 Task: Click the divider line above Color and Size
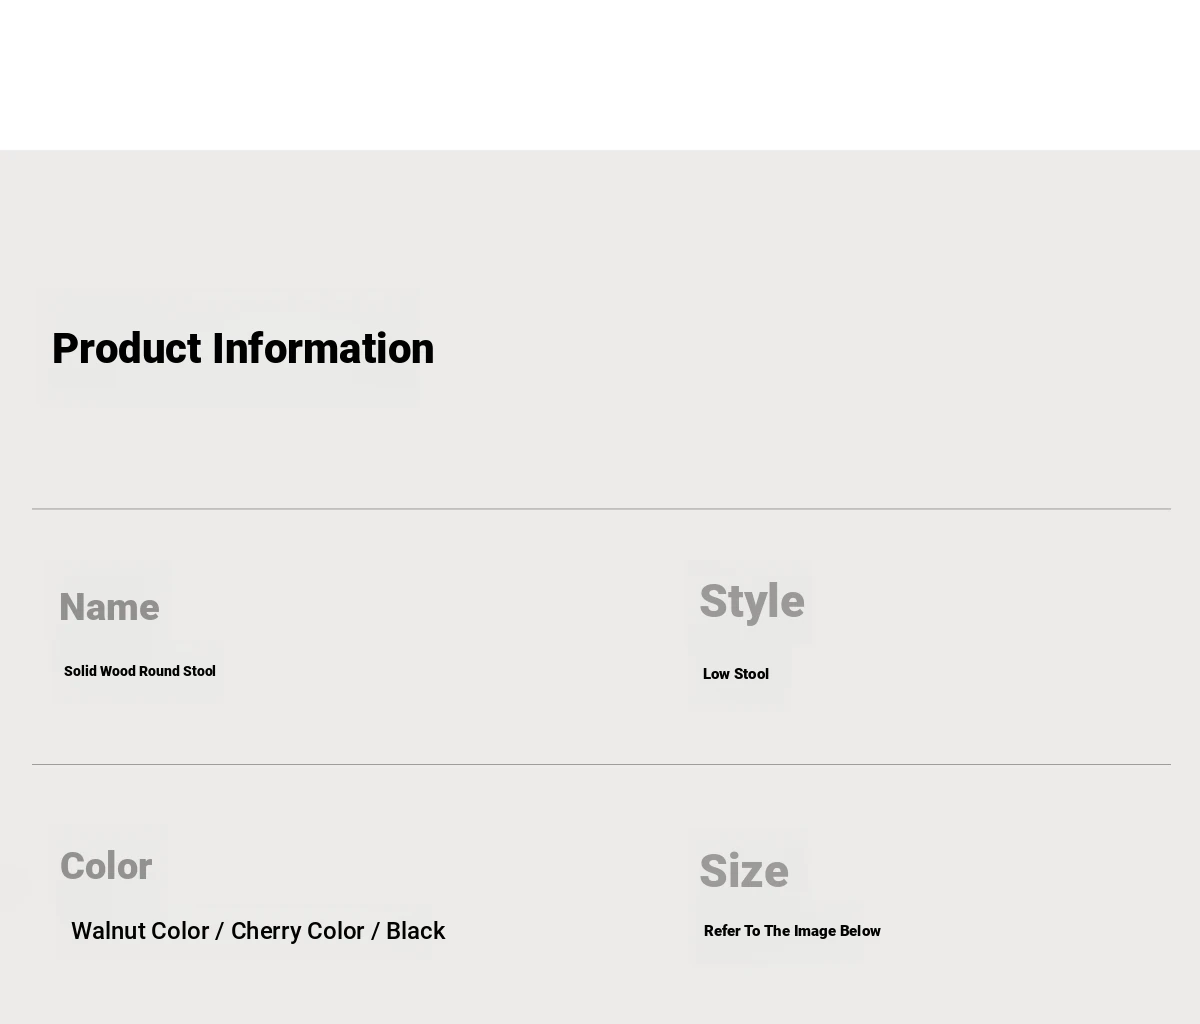[x=601, y=765]
